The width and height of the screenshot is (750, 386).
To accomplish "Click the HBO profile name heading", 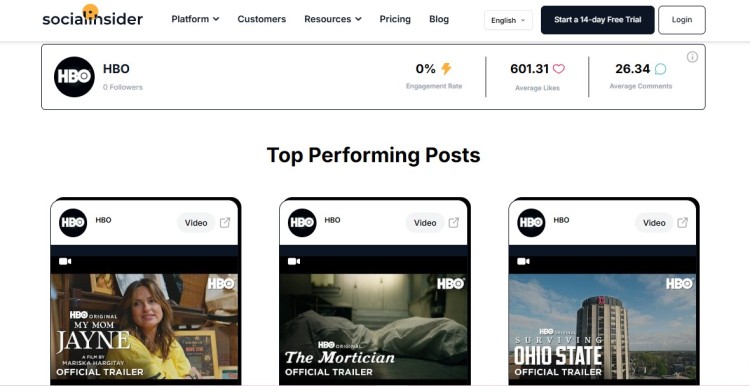I will point(116,69).
